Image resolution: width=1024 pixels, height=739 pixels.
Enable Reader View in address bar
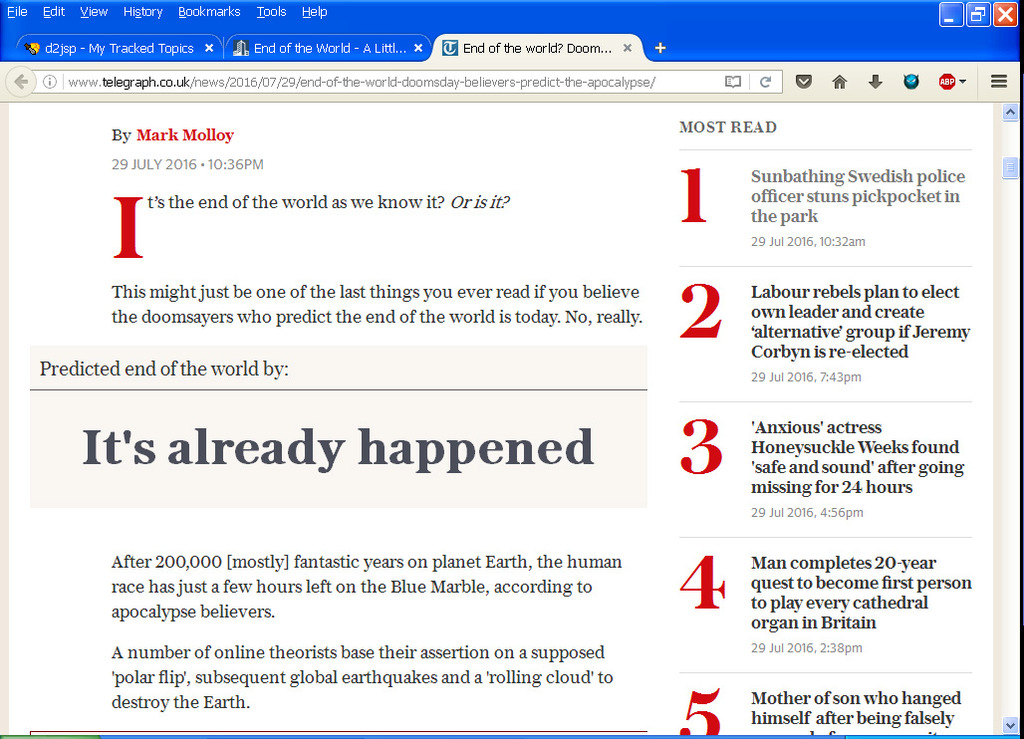(x=733, y=82)
